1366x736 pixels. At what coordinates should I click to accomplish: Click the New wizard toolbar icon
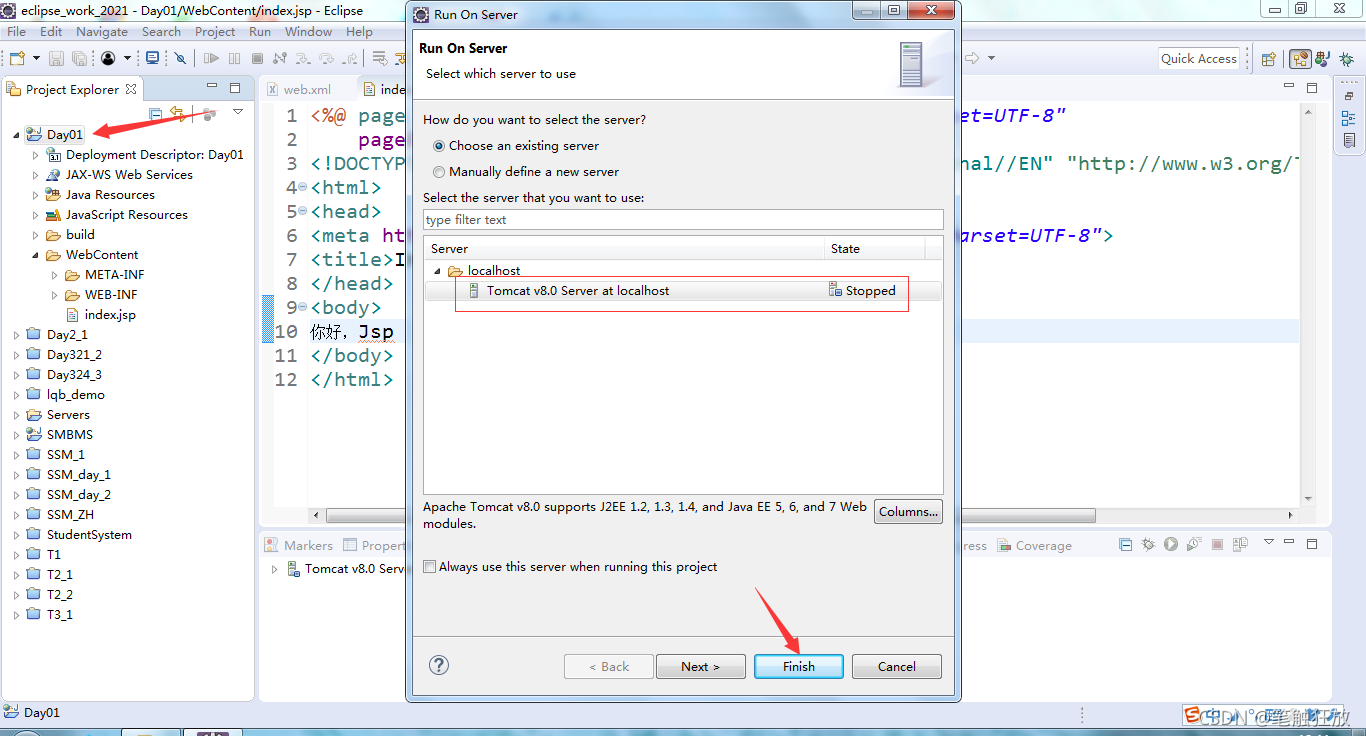point(17,59)
